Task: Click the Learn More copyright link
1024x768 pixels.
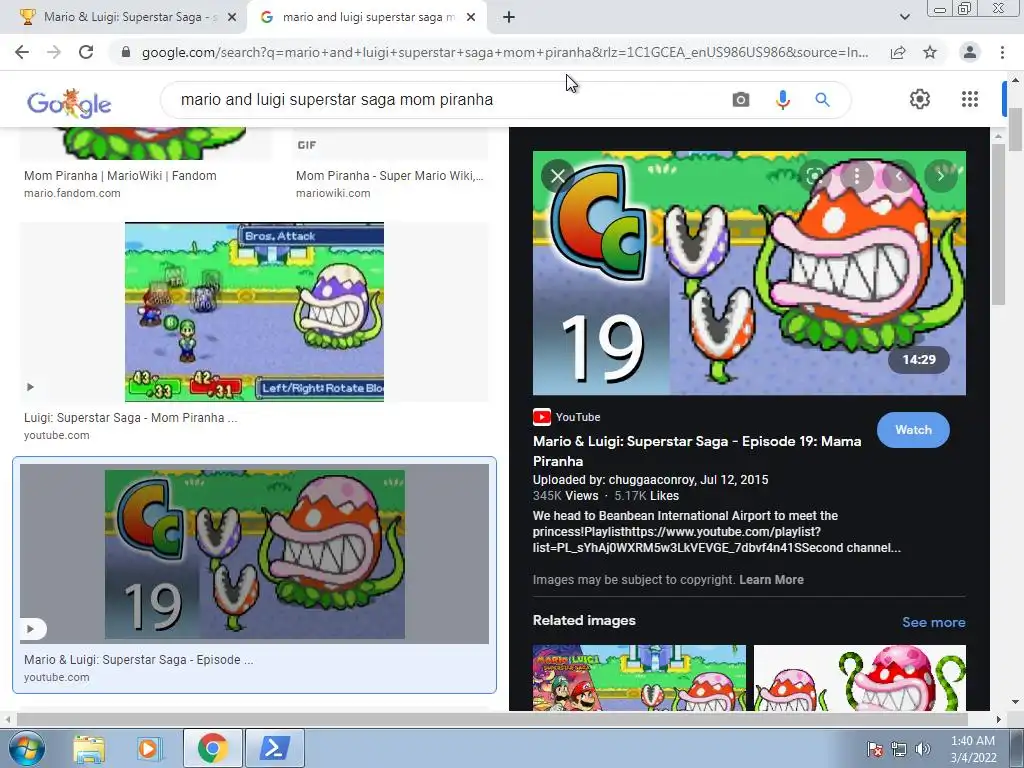Action: click(771, 580)
